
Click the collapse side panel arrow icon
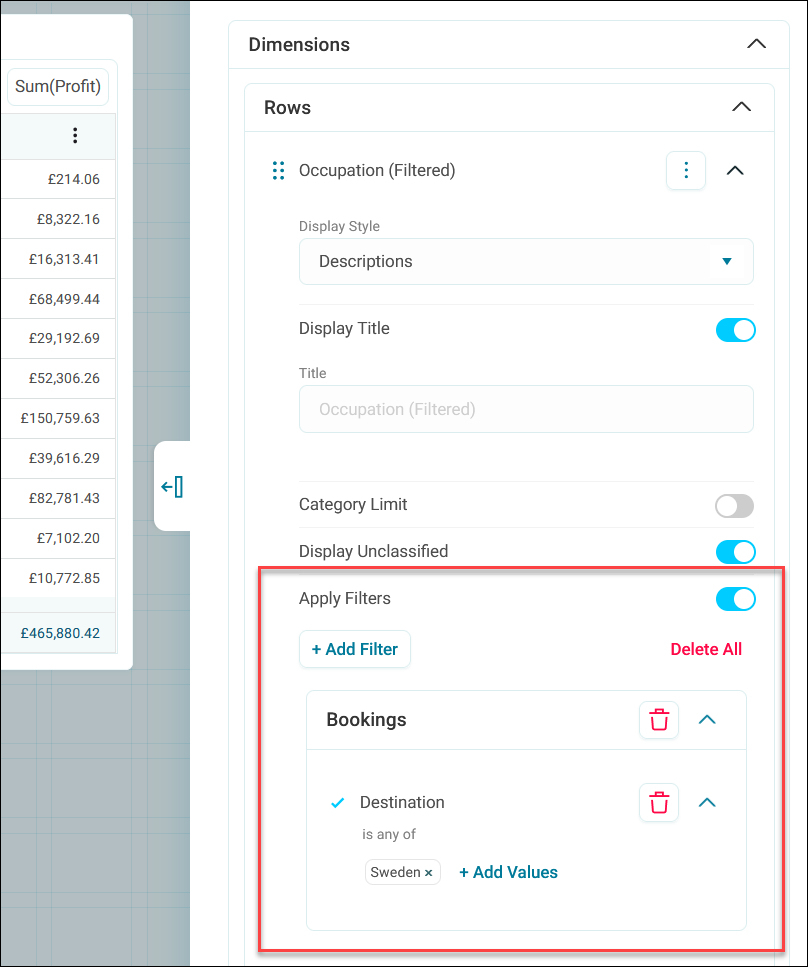point(172,487)
